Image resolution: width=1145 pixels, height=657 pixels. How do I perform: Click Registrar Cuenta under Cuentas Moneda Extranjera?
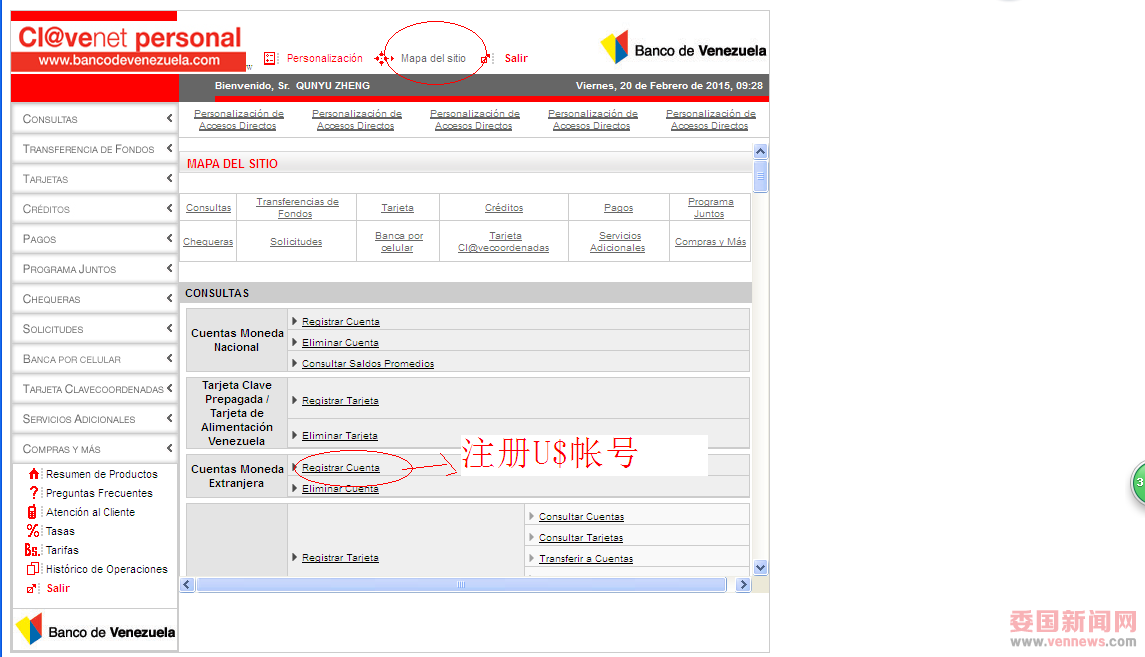pyautogui.click(x=340, y=468)
